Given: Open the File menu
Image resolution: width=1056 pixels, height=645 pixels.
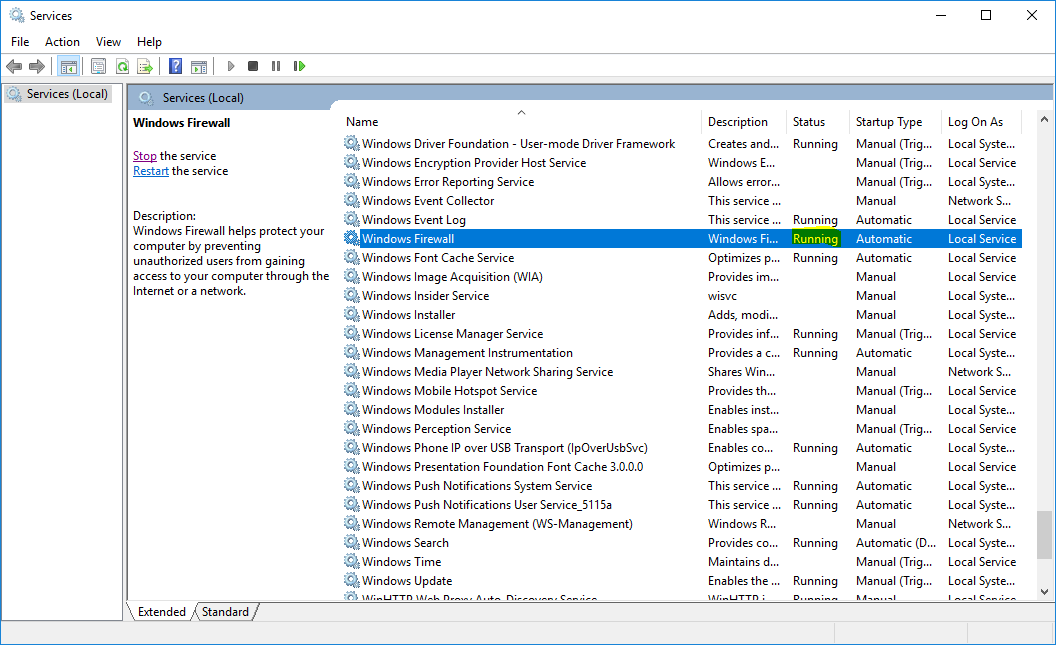Looking at the screenshot, I should (x=20, y=42).
